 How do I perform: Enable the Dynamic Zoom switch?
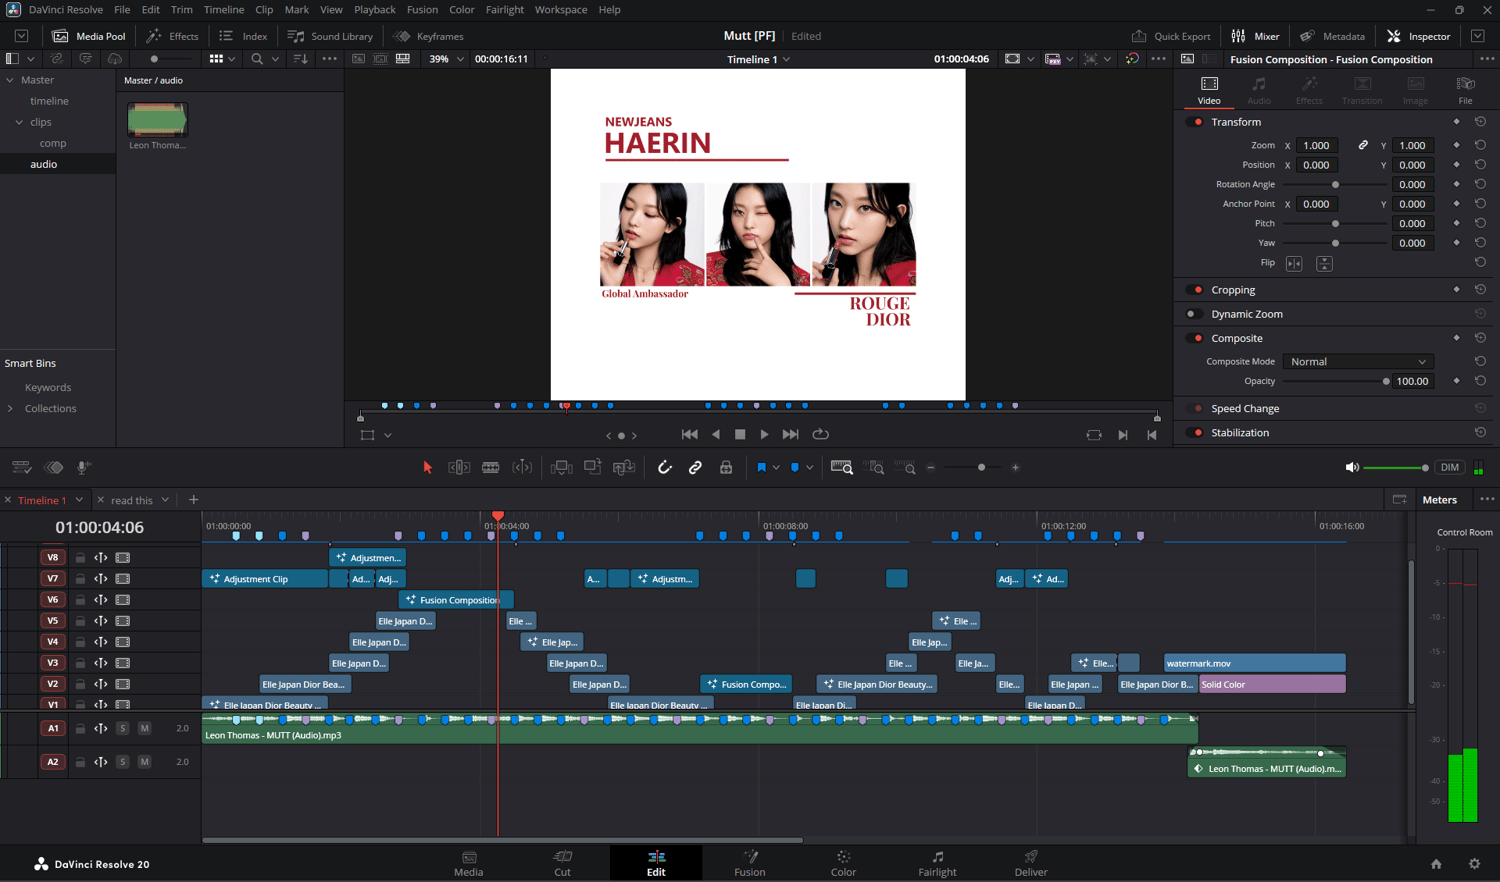coord(1193,314)
